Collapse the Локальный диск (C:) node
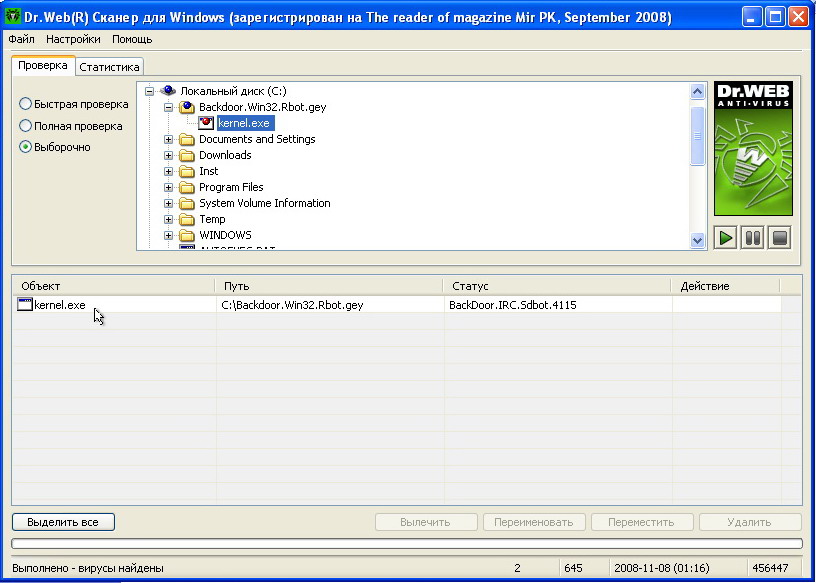816x583 pixels. pyautogui.click(x=149, y=91)
